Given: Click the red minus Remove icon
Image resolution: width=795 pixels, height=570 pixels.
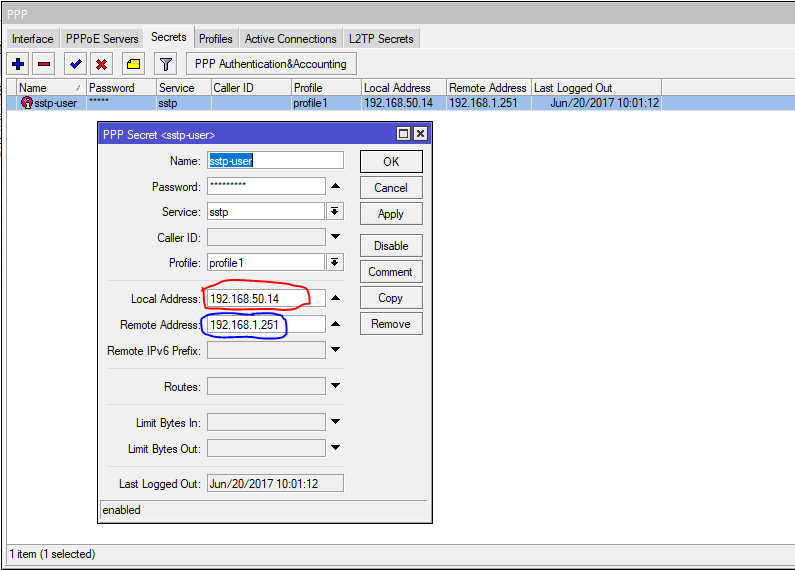Looking at the screenshot, I should (x=43, y=64).
